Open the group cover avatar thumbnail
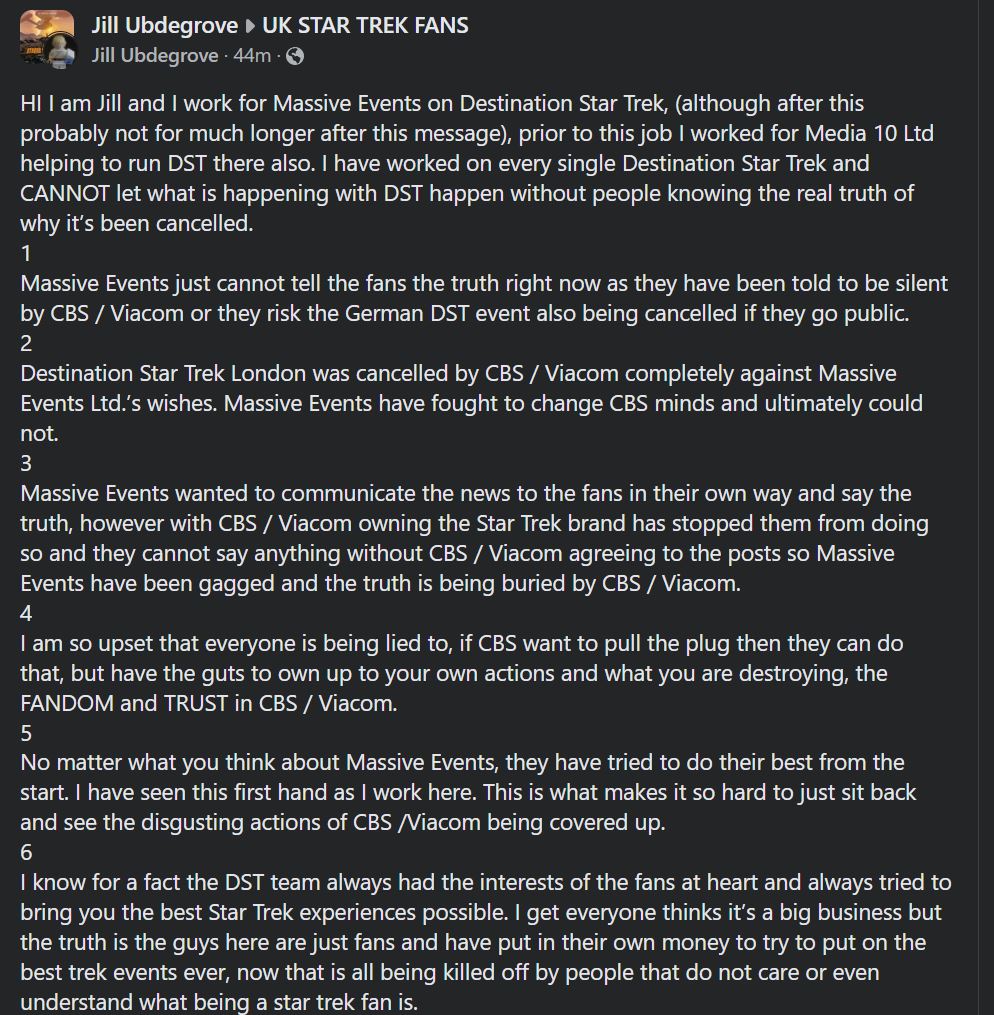Screen dimensions: 994x1015 pos(46,37)
